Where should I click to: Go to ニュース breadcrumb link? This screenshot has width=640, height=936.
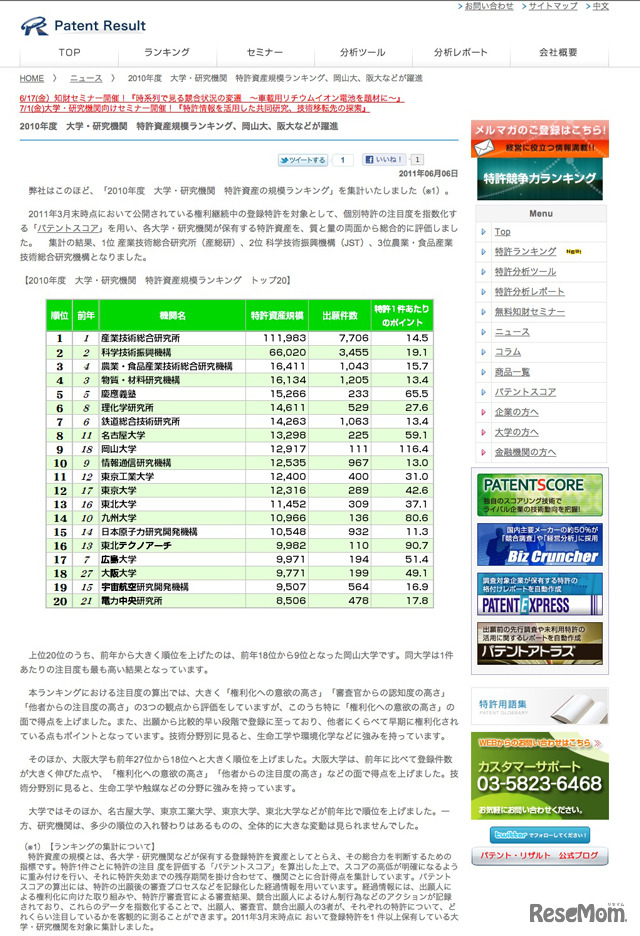pyautogui.click(x=86, y=78)
